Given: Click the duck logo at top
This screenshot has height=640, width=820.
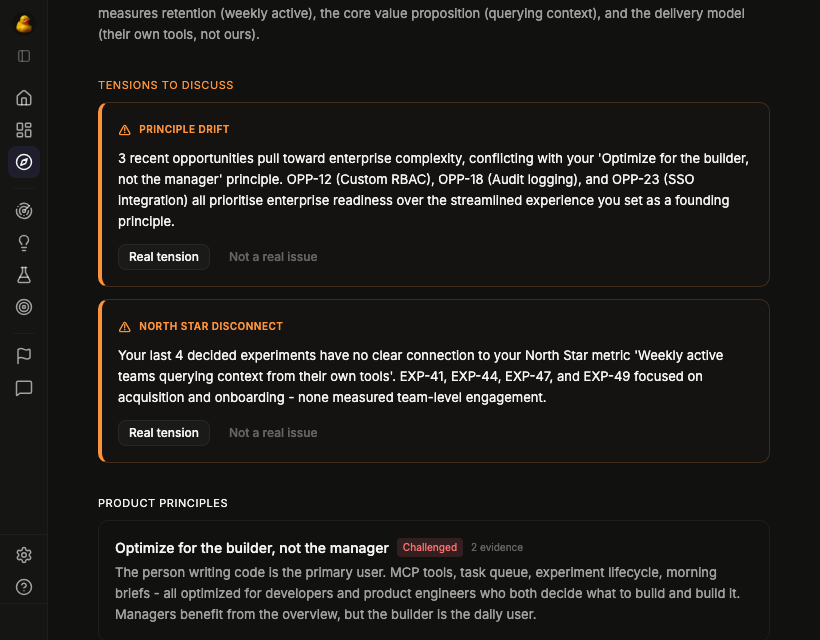Looking at the screenshot, I should click(23, 24).
